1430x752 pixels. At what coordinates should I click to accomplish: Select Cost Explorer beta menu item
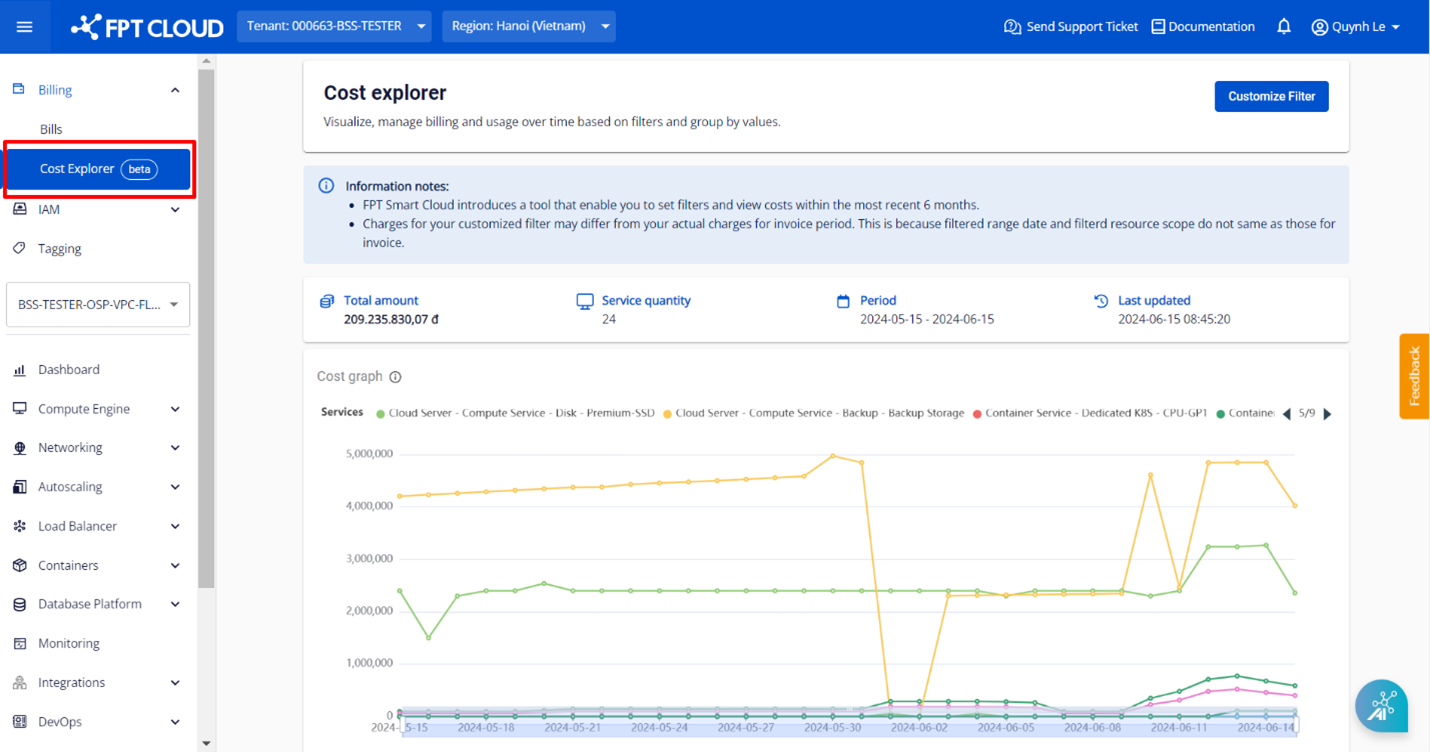coord(98,169)
